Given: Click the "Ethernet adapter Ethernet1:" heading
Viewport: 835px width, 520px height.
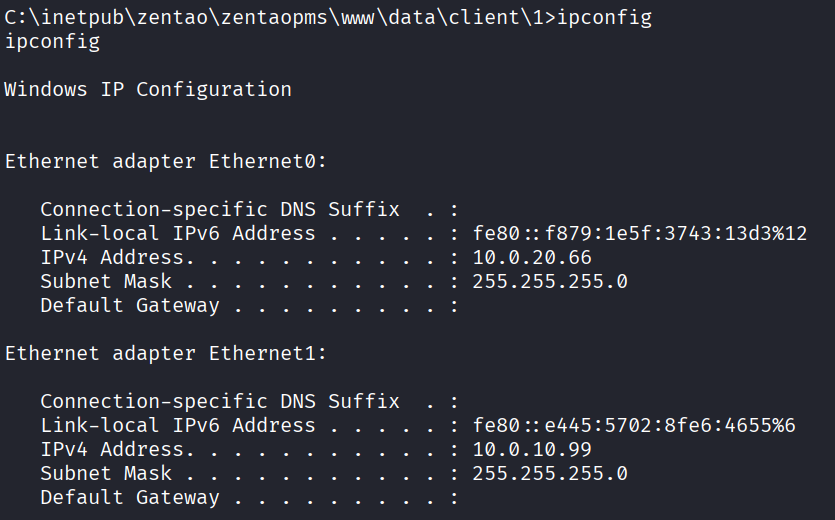Looking at the screenshot, I should (166, 353).
